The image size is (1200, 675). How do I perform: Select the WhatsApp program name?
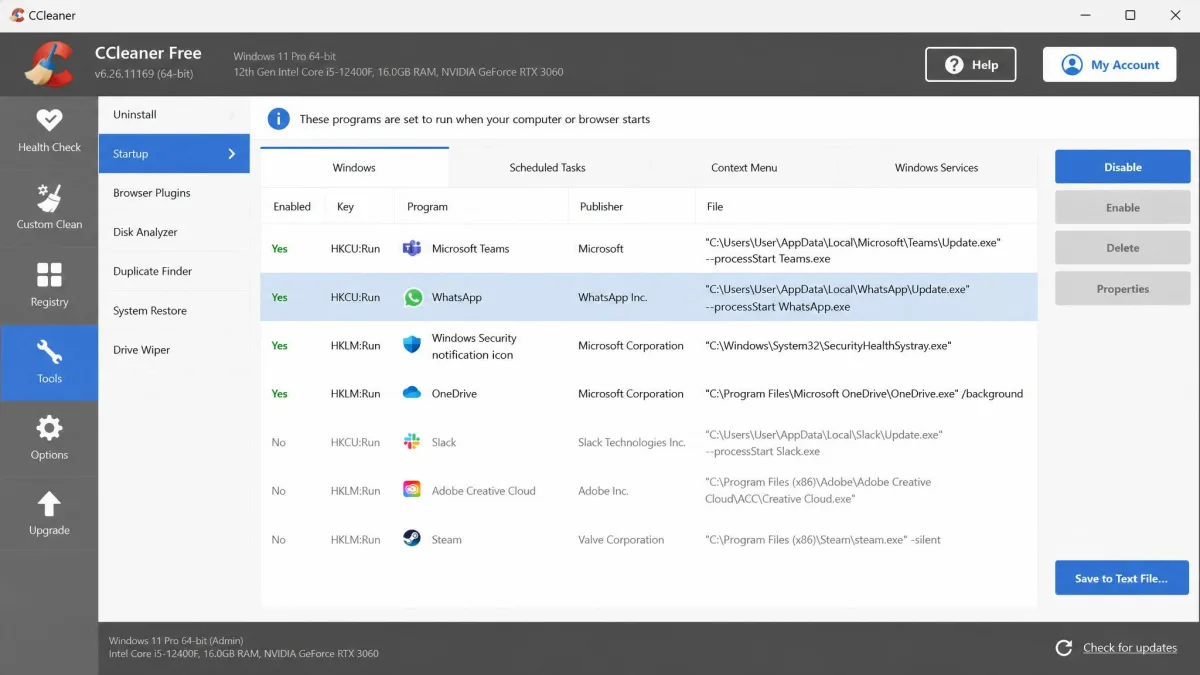click(x=456, y=297)
